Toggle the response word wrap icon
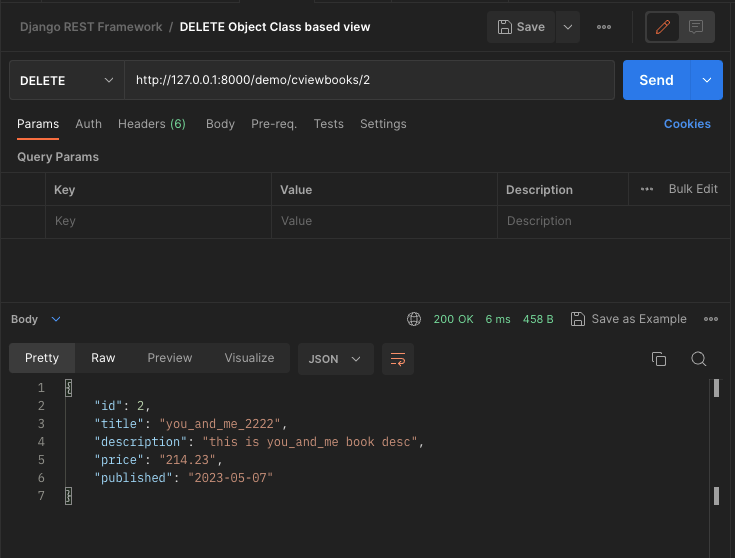The width and height of the screenshot is (735, 558). 398,359
